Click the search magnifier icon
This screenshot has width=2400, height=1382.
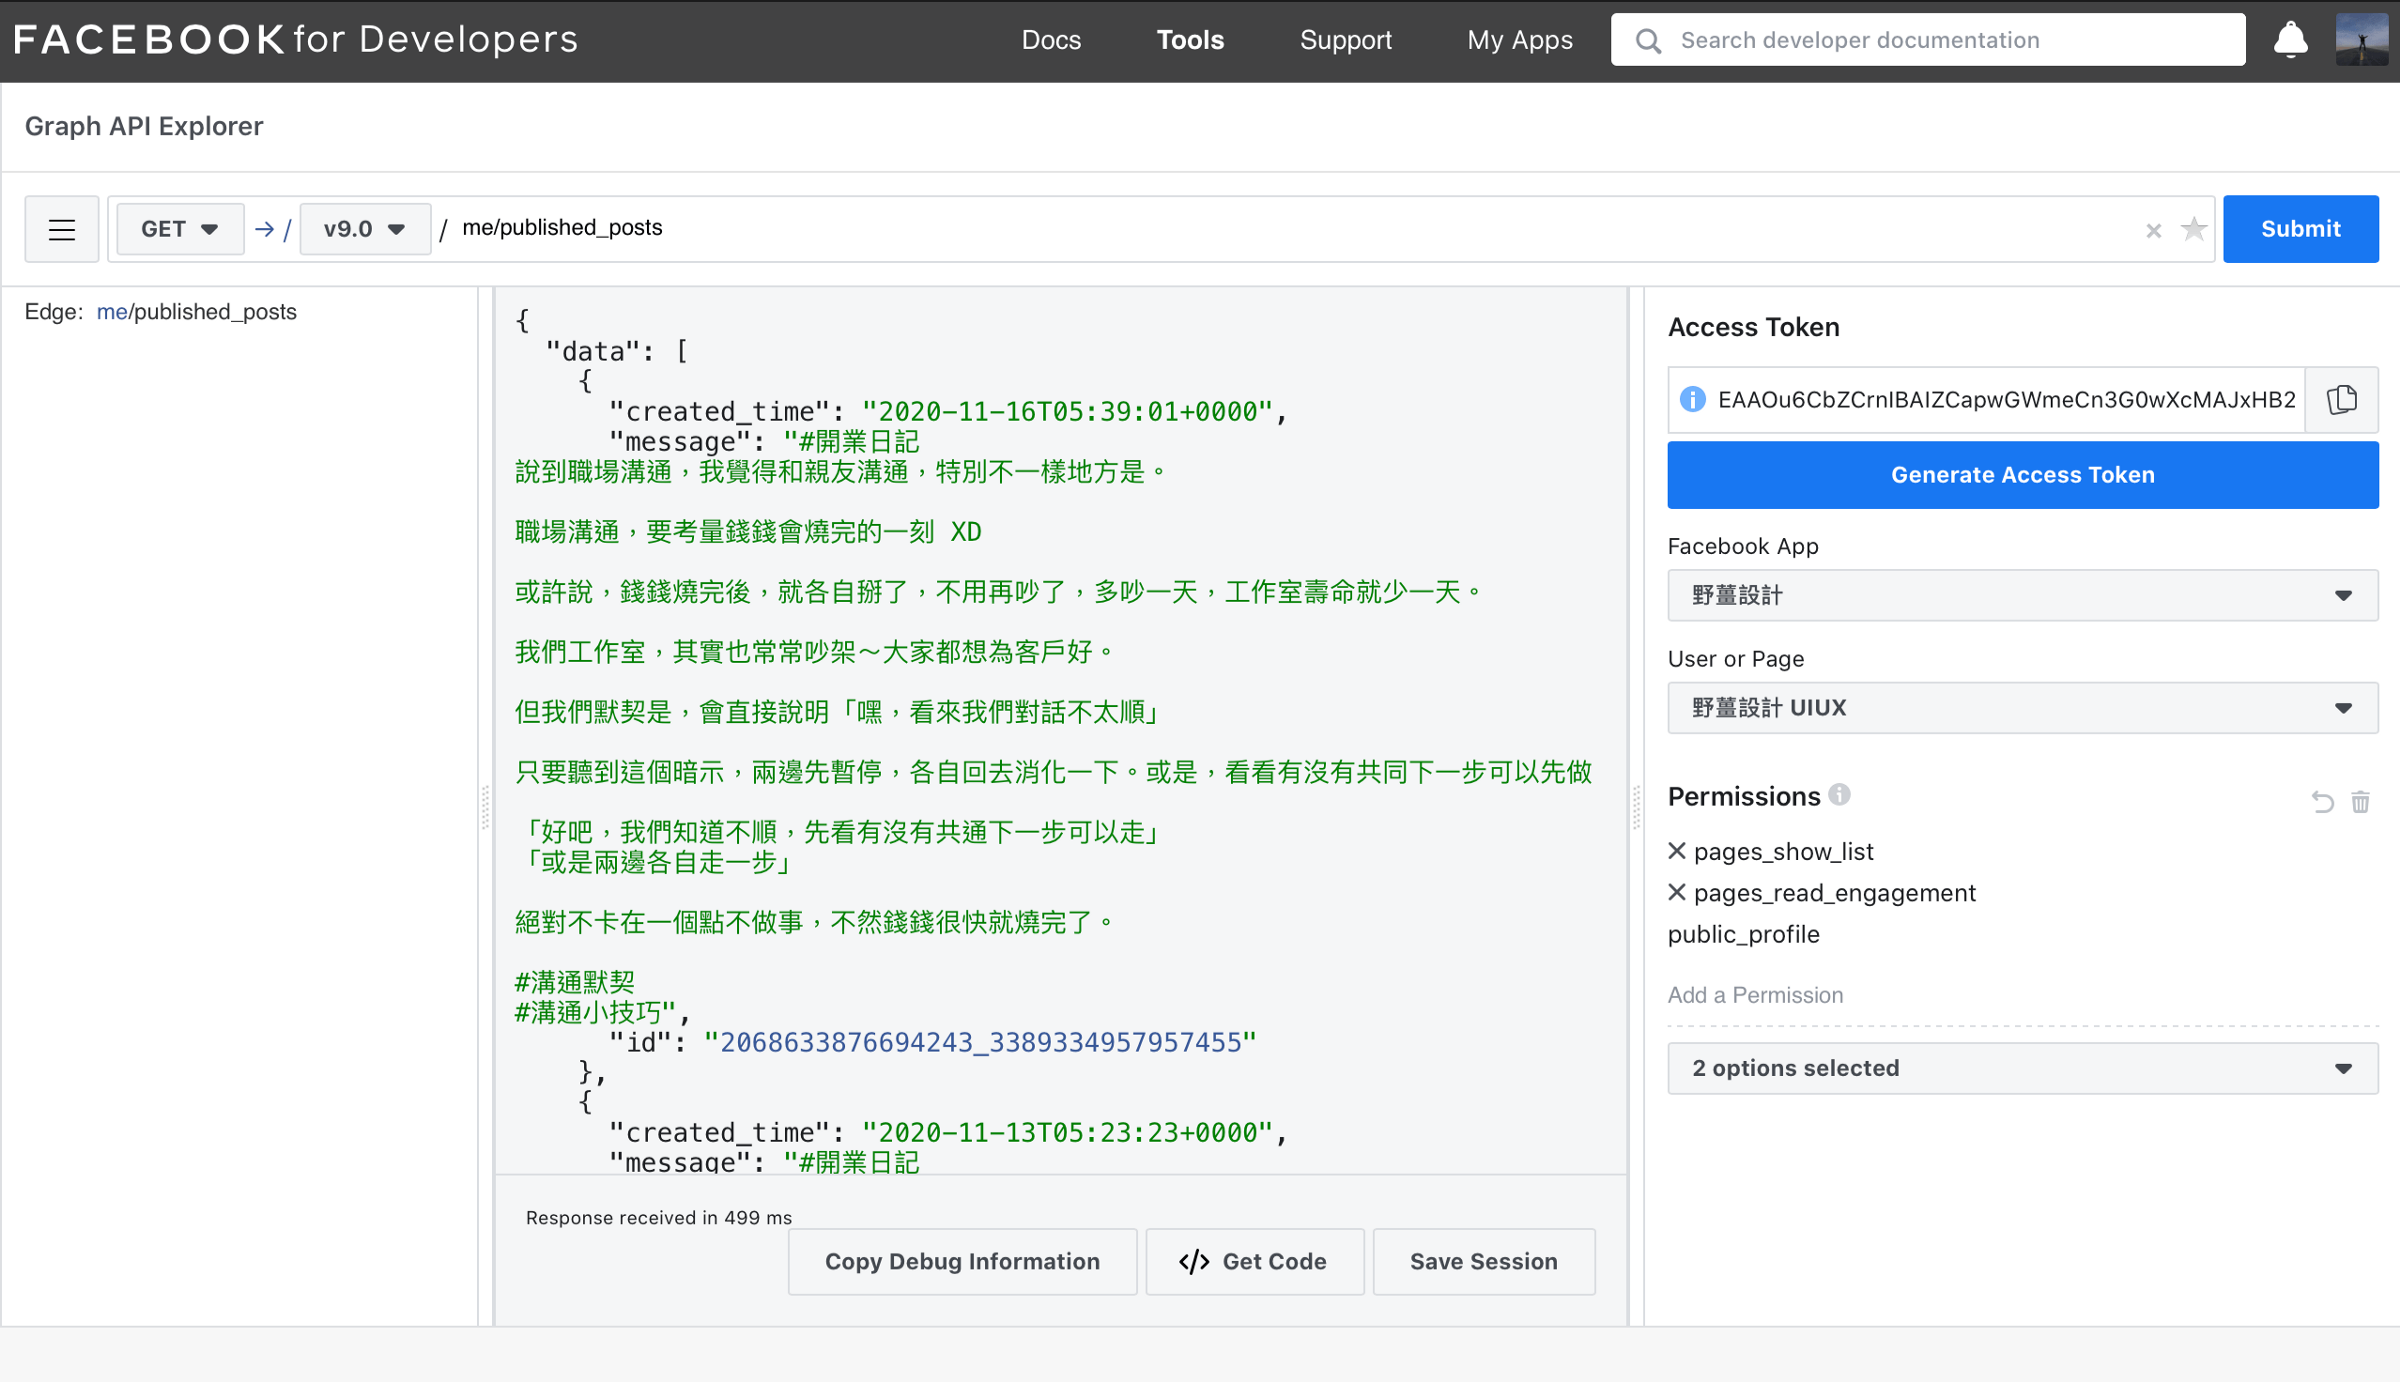[1648, 41]
